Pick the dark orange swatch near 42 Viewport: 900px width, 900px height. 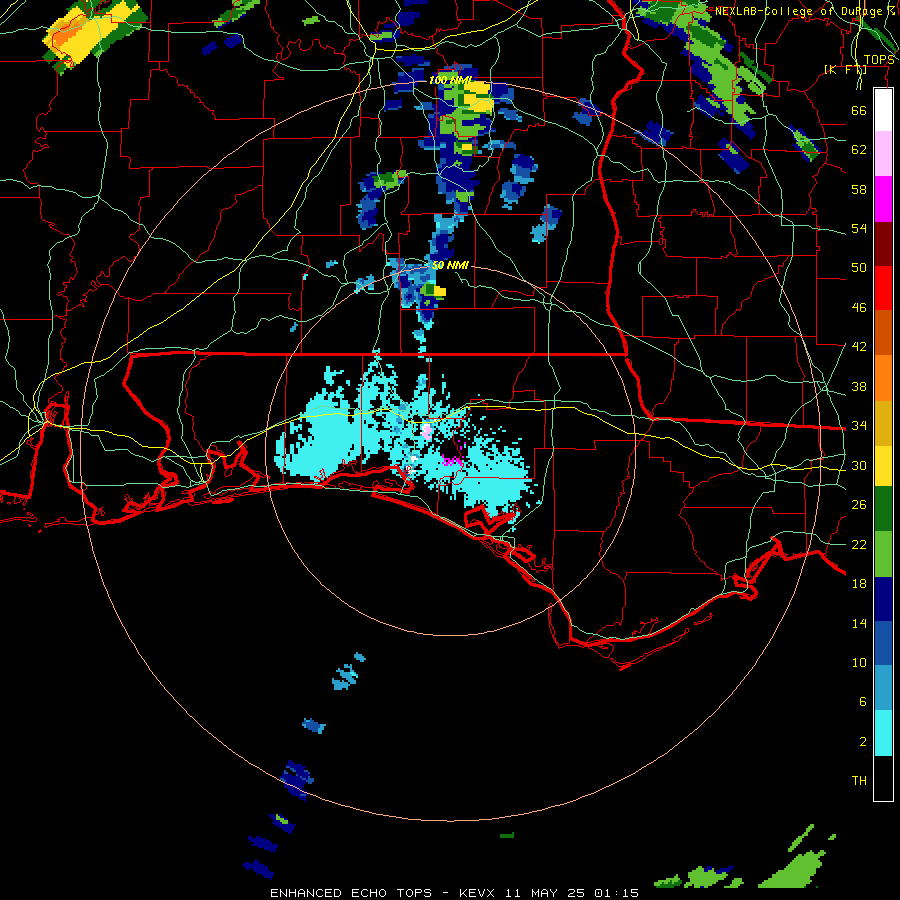pyautogui.click(x=883, y=333)
